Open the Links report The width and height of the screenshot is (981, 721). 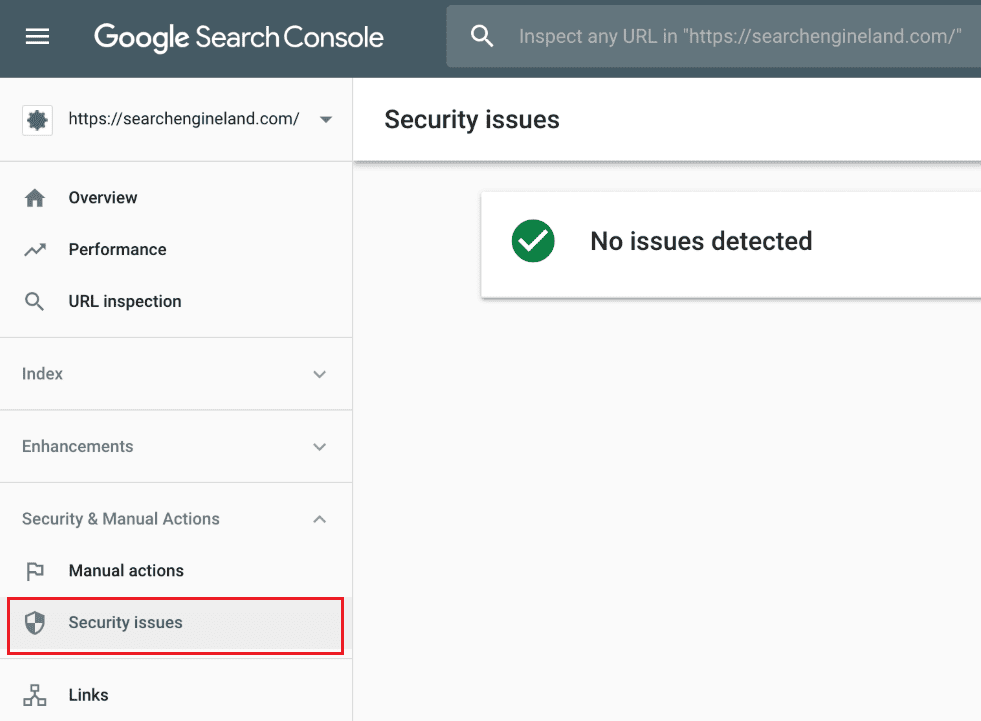click(x=88, y=695)
